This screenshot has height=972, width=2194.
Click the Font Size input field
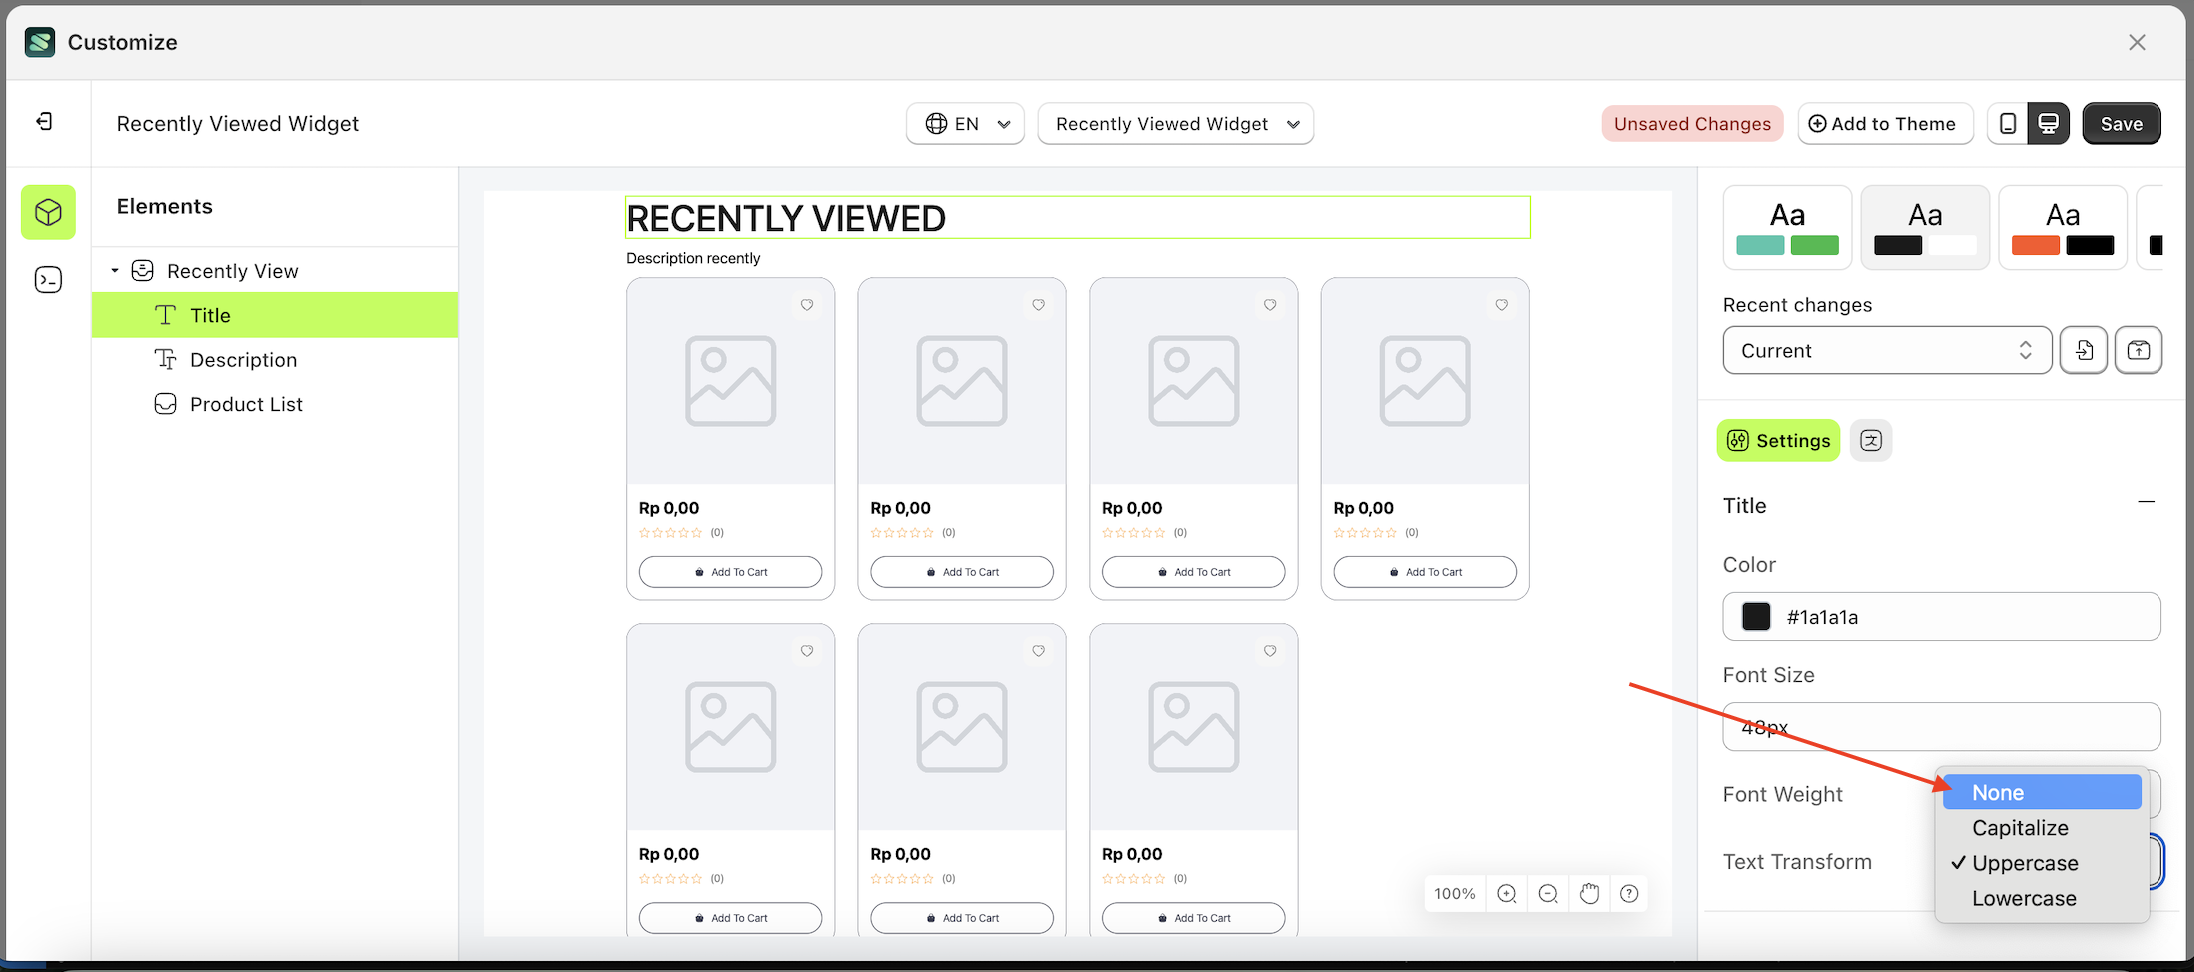click(x=1940, y=727)
